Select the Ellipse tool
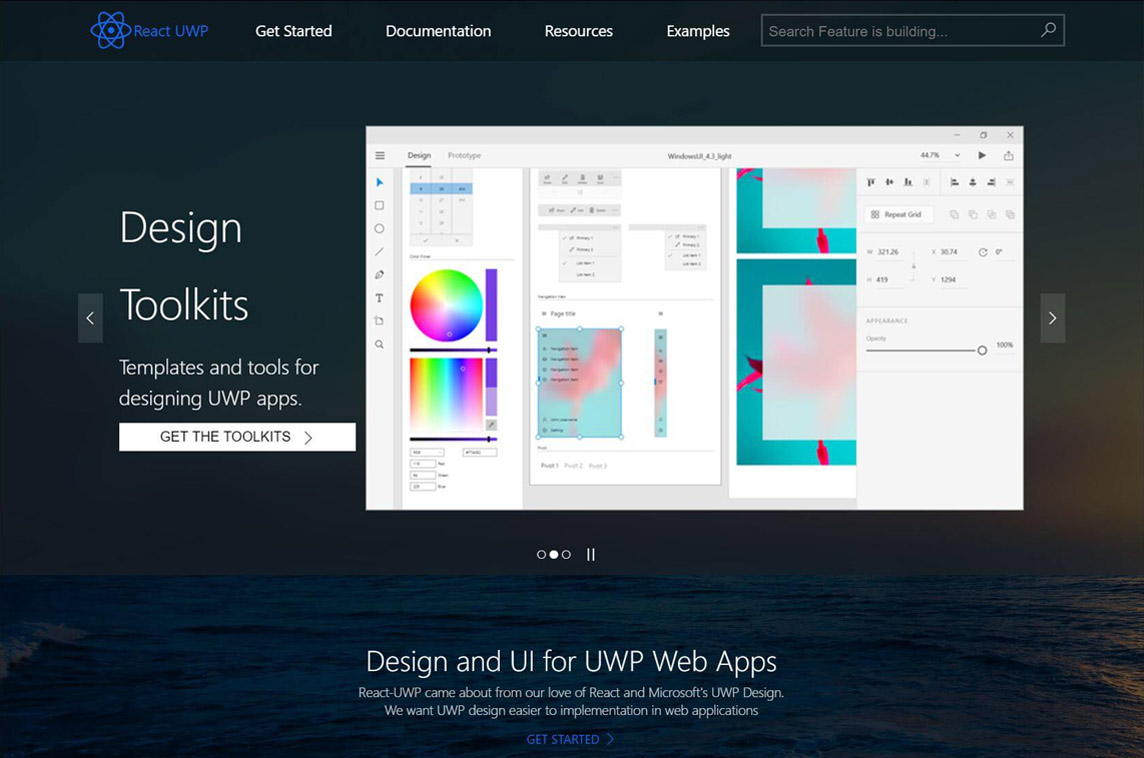Image resolution: width=1144 pixels, height=758 pixels. tap(379, 228)
